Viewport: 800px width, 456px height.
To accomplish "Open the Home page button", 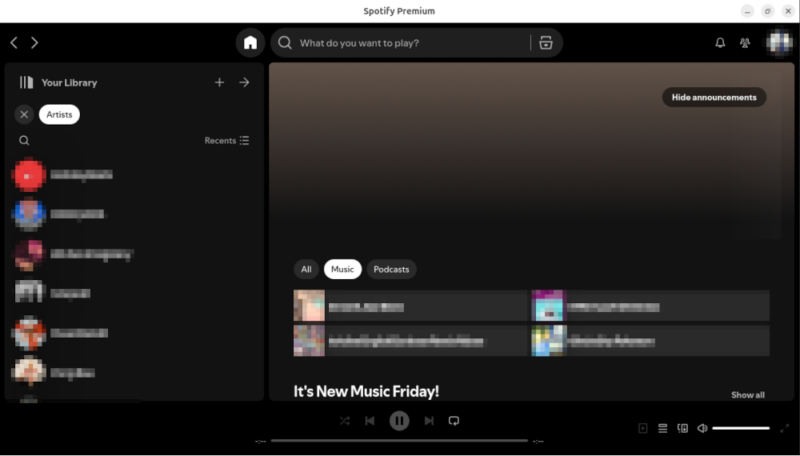I will (251, 43).
